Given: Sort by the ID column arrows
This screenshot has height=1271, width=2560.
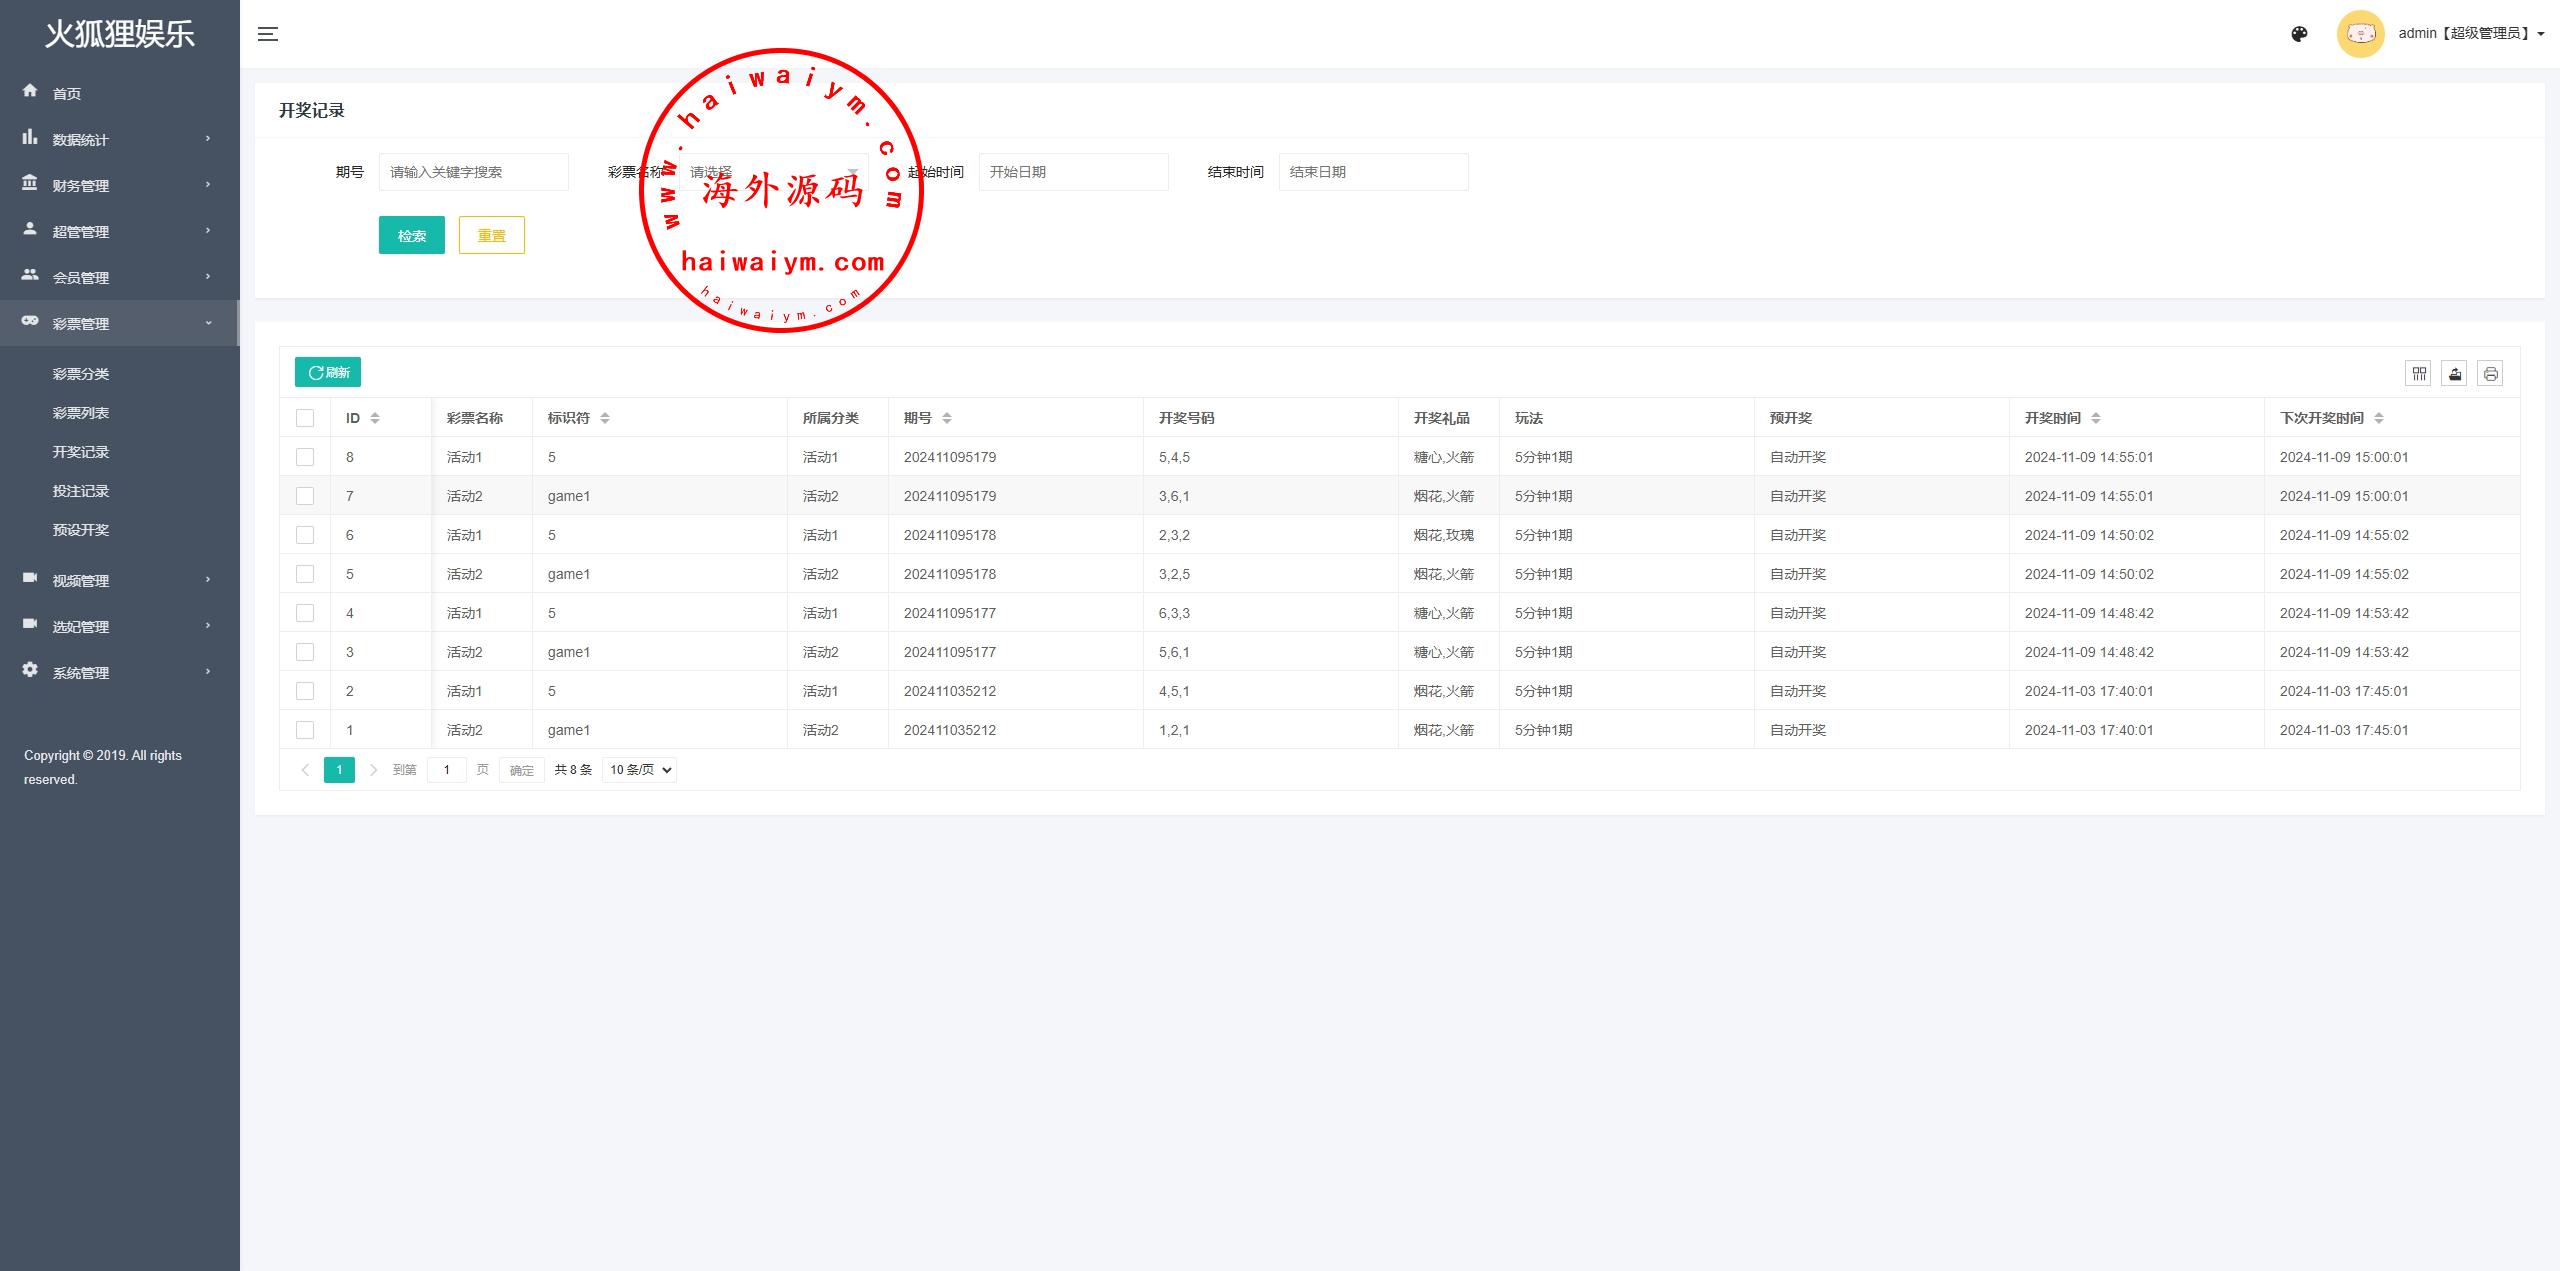Looking at the screenshot, I should pyautogui.click(x=375, y=418).
